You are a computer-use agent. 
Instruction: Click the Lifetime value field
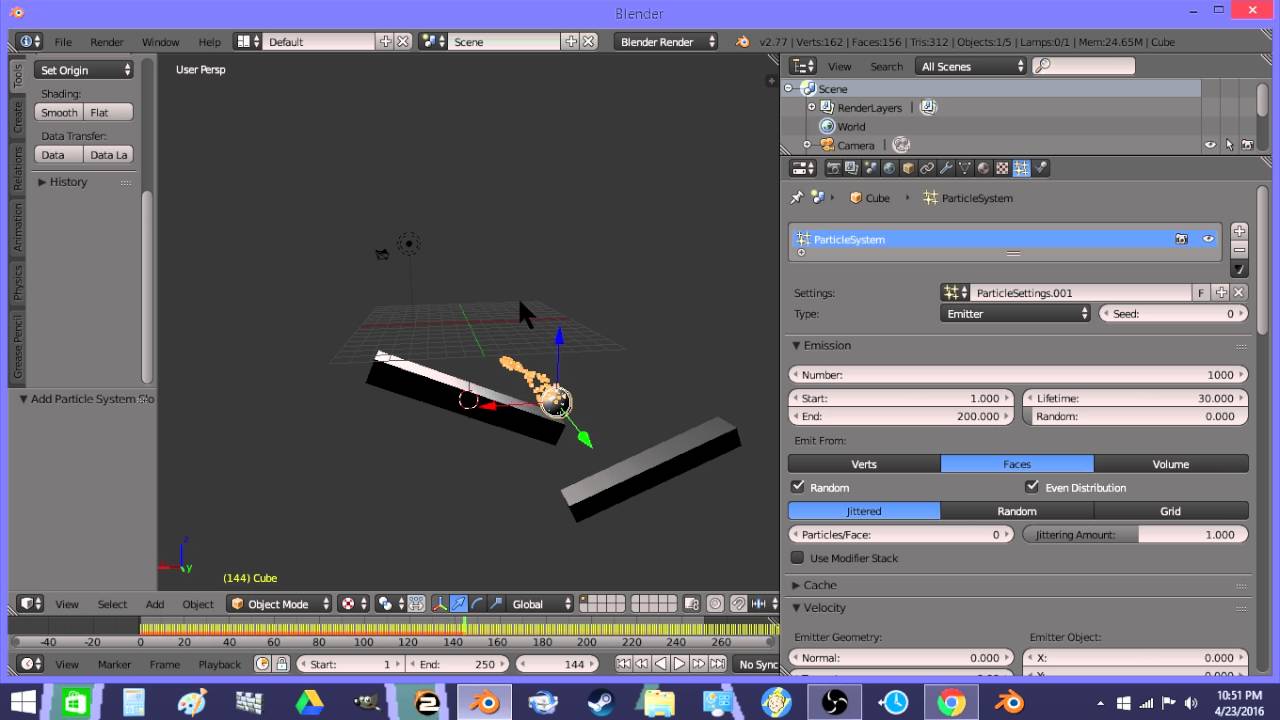click(x=1135, y=398)
